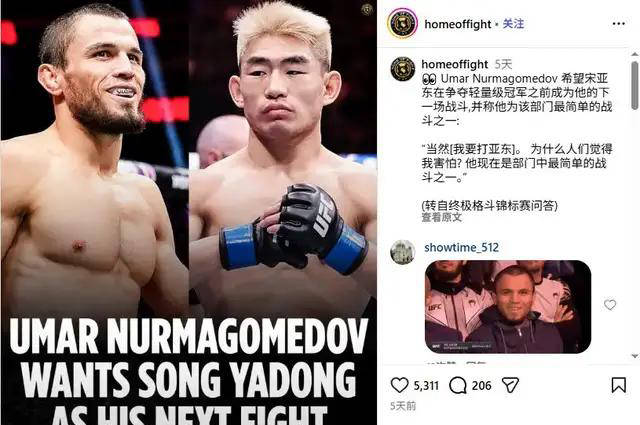Viewport: 640px width, 425px height.
Task: View the 5,311 likes count
Action: tap(426, 385)
